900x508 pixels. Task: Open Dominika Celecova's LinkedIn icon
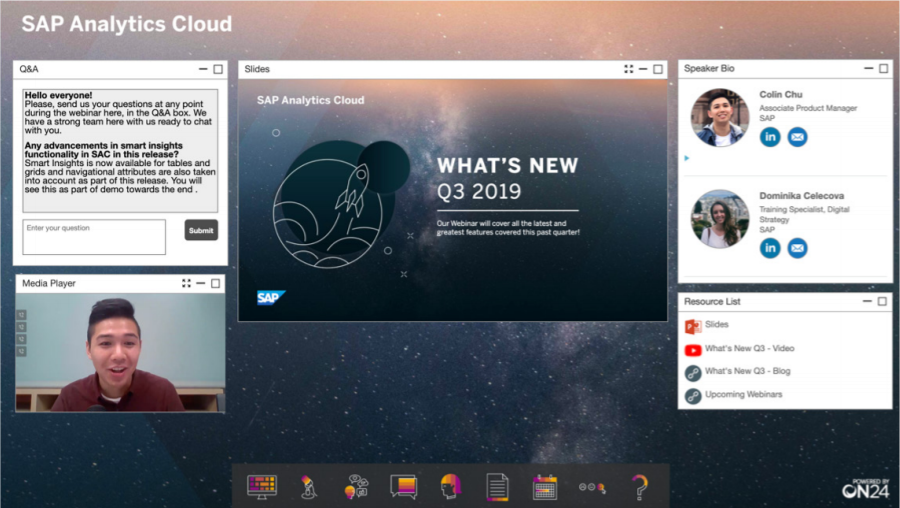click(x=770, y=248)
